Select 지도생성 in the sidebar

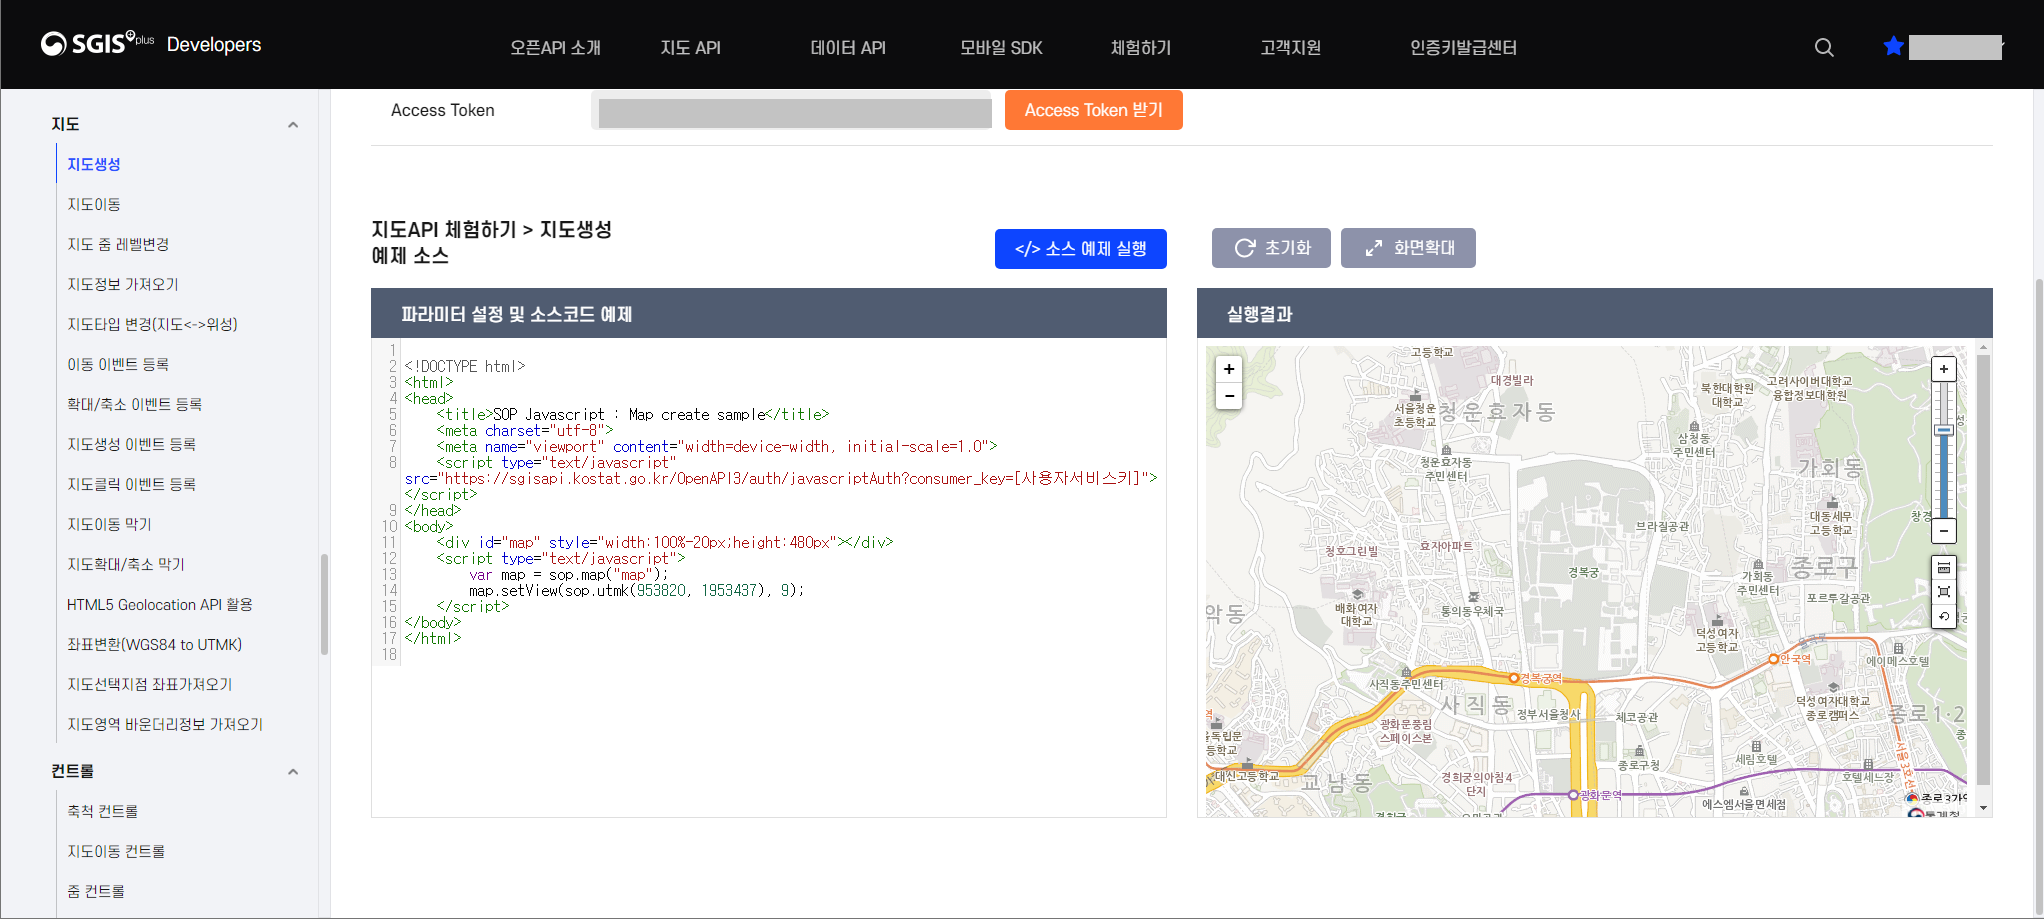94,164
